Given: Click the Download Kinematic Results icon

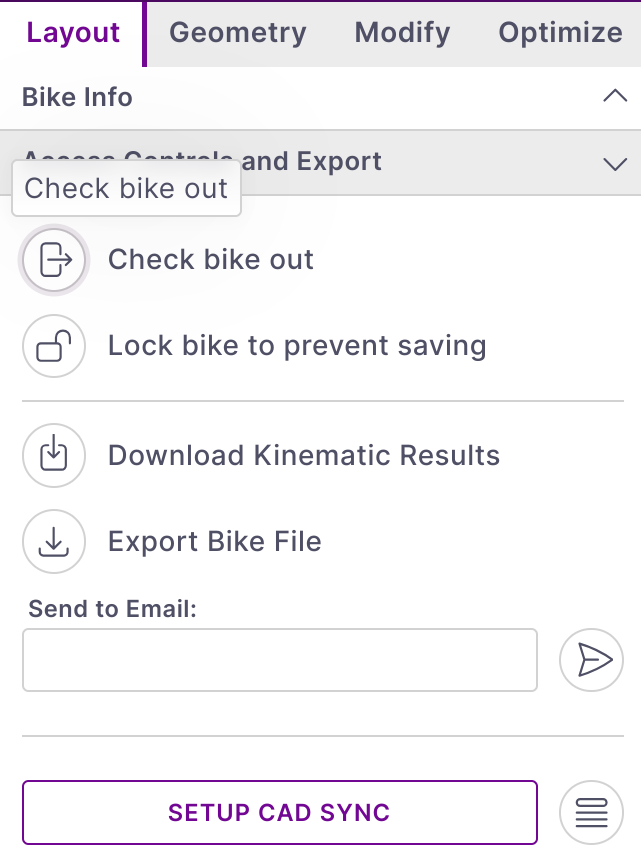Looking at the screenshot, I should 54,456.
